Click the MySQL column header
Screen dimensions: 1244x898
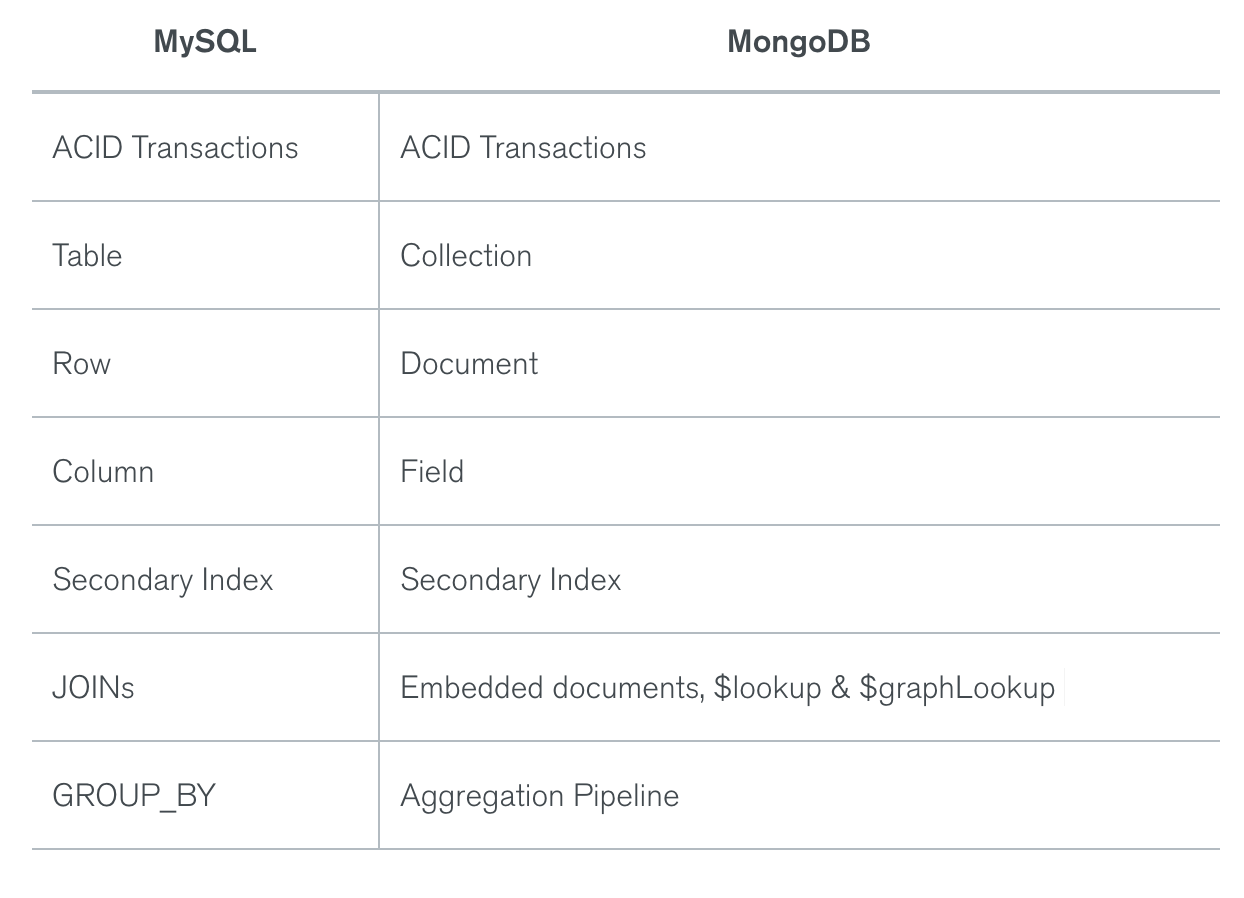coord(204,42)
